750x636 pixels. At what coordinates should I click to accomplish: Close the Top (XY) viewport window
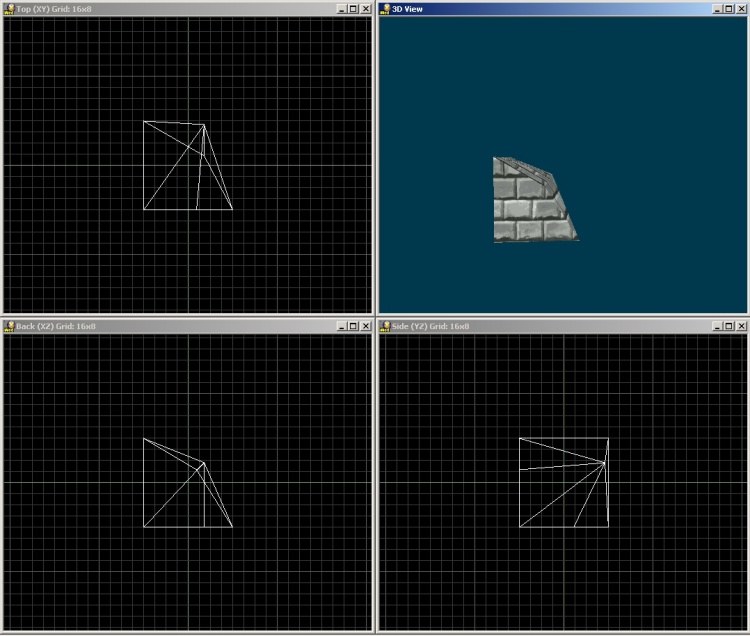[x=366, y=8]
